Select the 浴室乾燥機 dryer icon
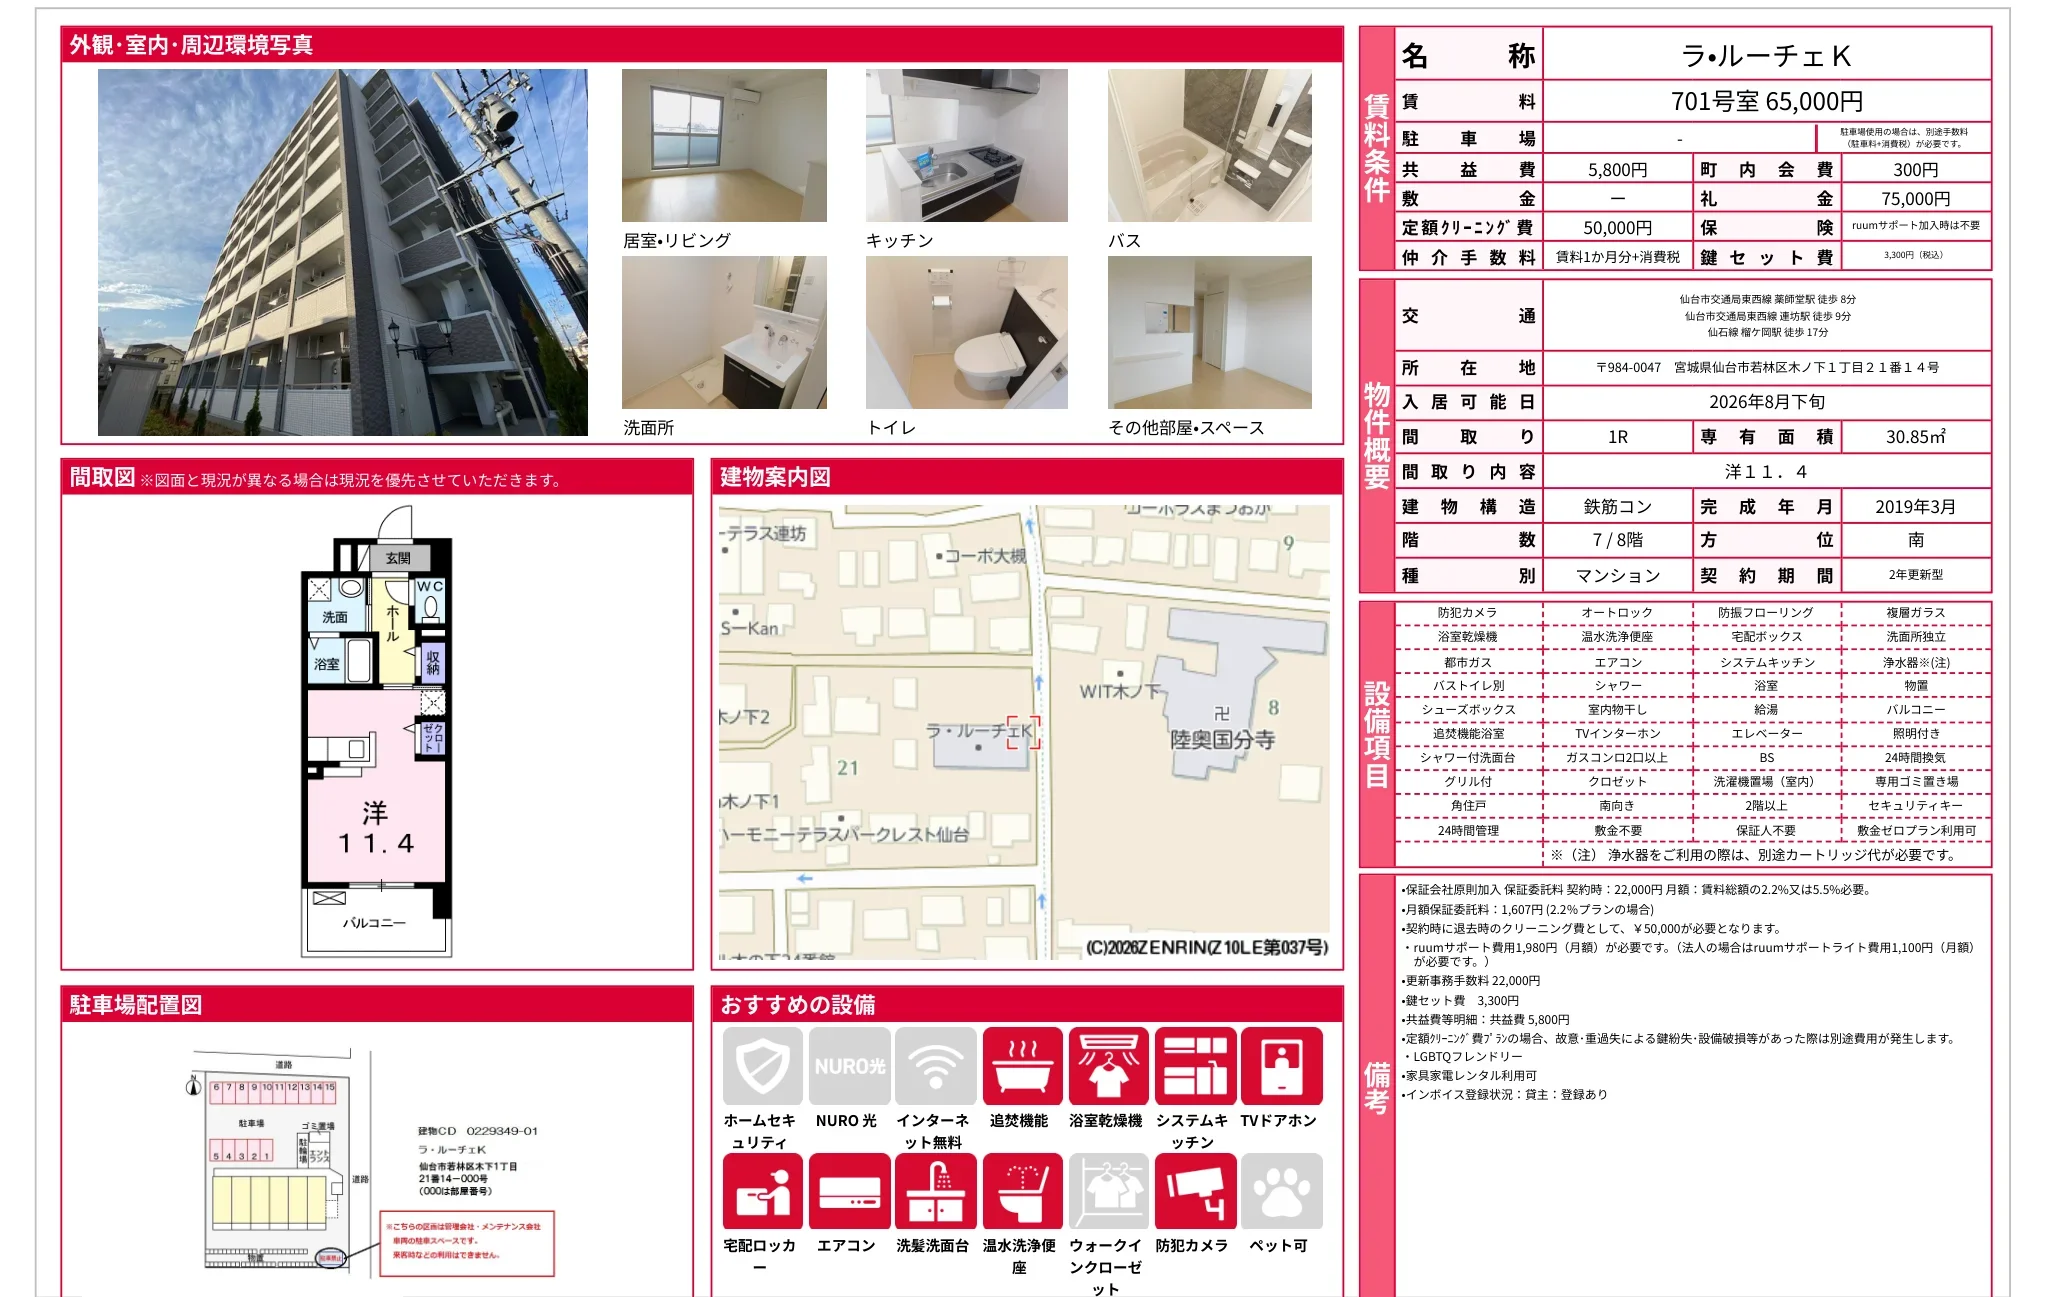2056x1297 pixels. click(x=1108, y=1066)
